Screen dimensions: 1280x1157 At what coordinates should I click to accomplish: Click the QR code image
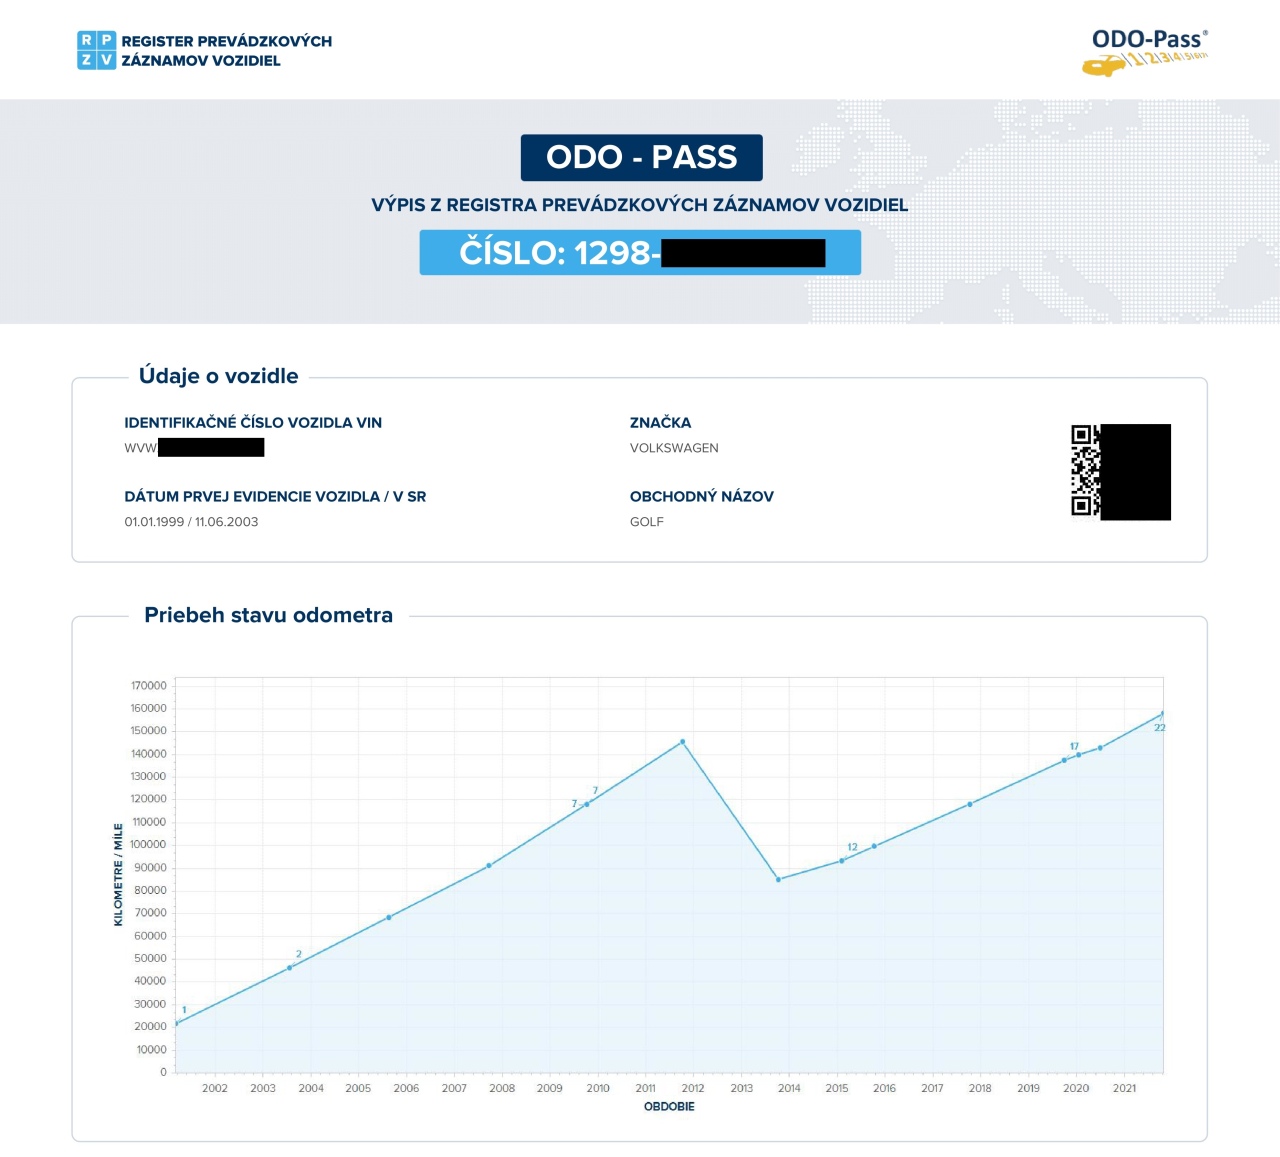pos(1121,472)
